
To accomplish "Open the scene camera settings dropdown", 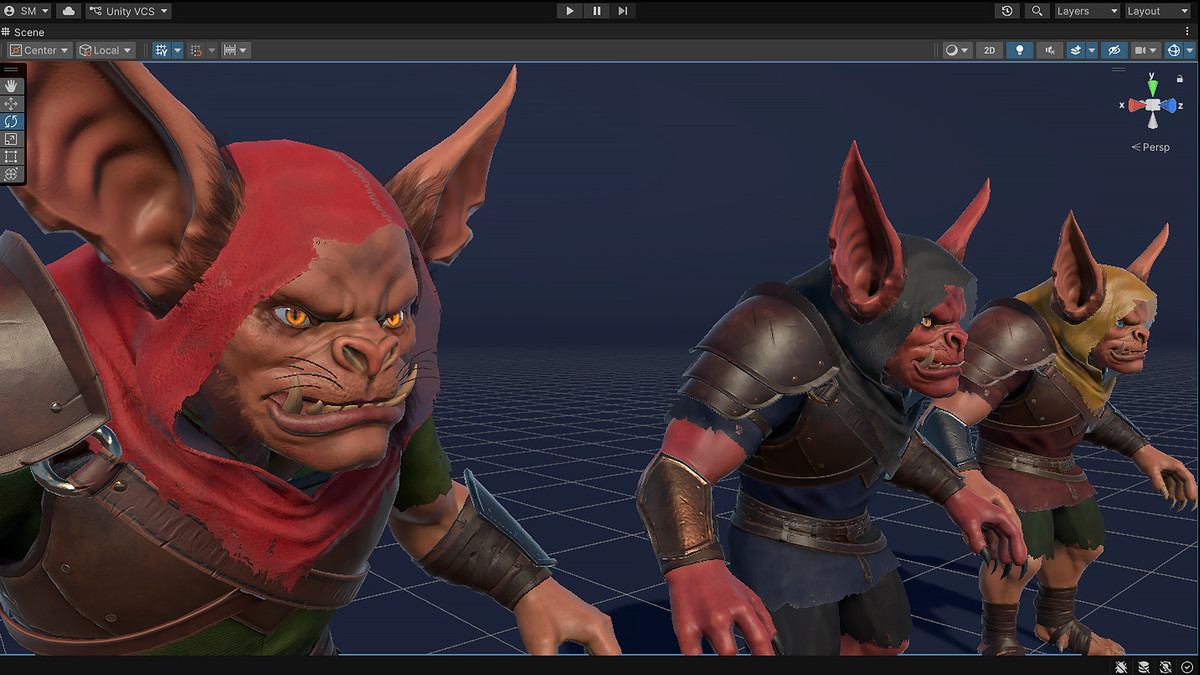I will tap(1146, 50).
